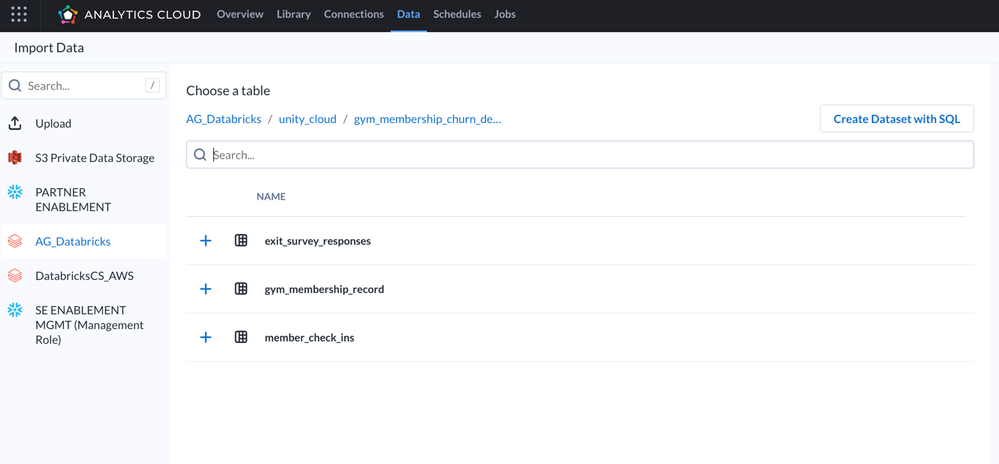Click the Import Data heading
This screenshot has width=999, height=464.
click(49, 48)
